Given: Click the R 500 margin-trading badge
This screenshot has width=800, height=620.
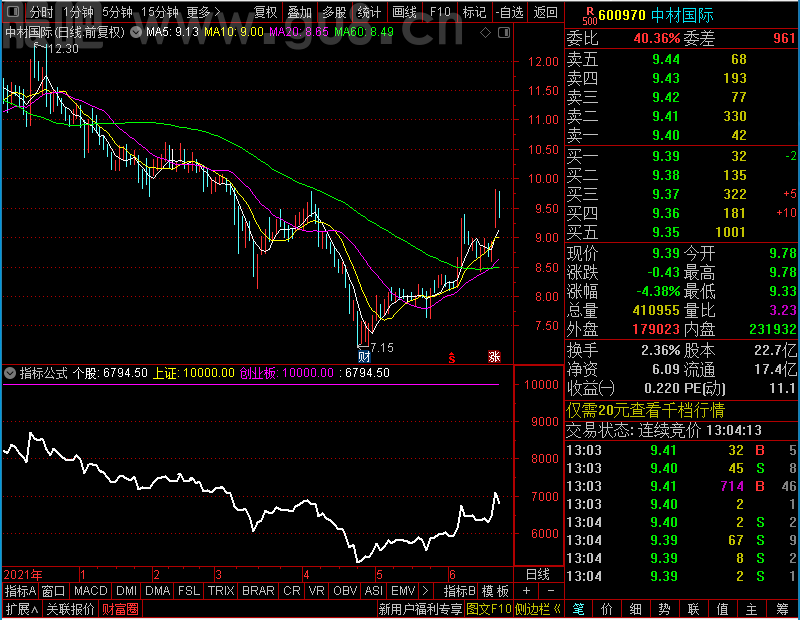Looking at the screenshot, I should pos(590,16).
